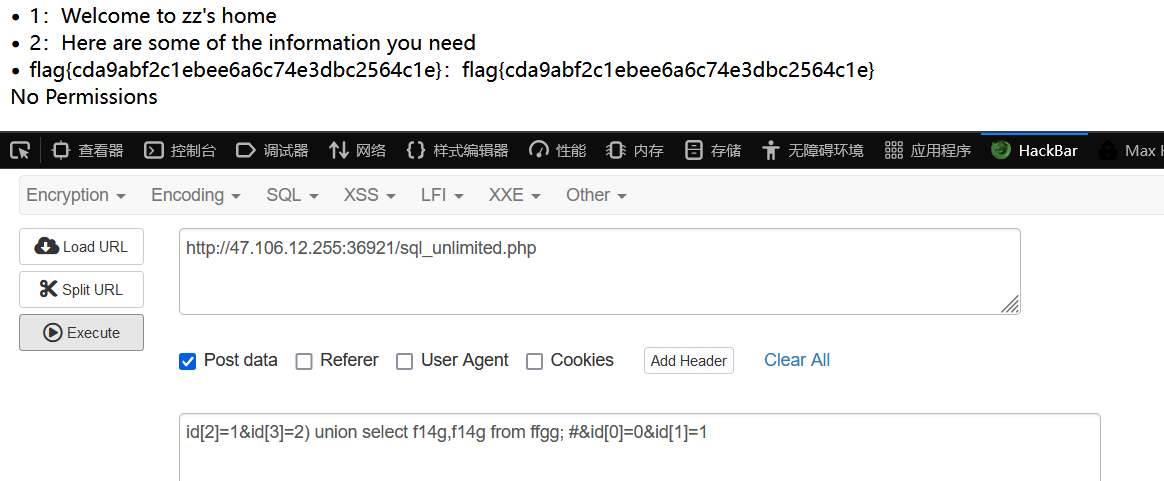Image resolution: width=1164 pixels, height=481 pixels.
Task: Open the Debugger (调试器) panel
Action: click(x=272, y=151)
